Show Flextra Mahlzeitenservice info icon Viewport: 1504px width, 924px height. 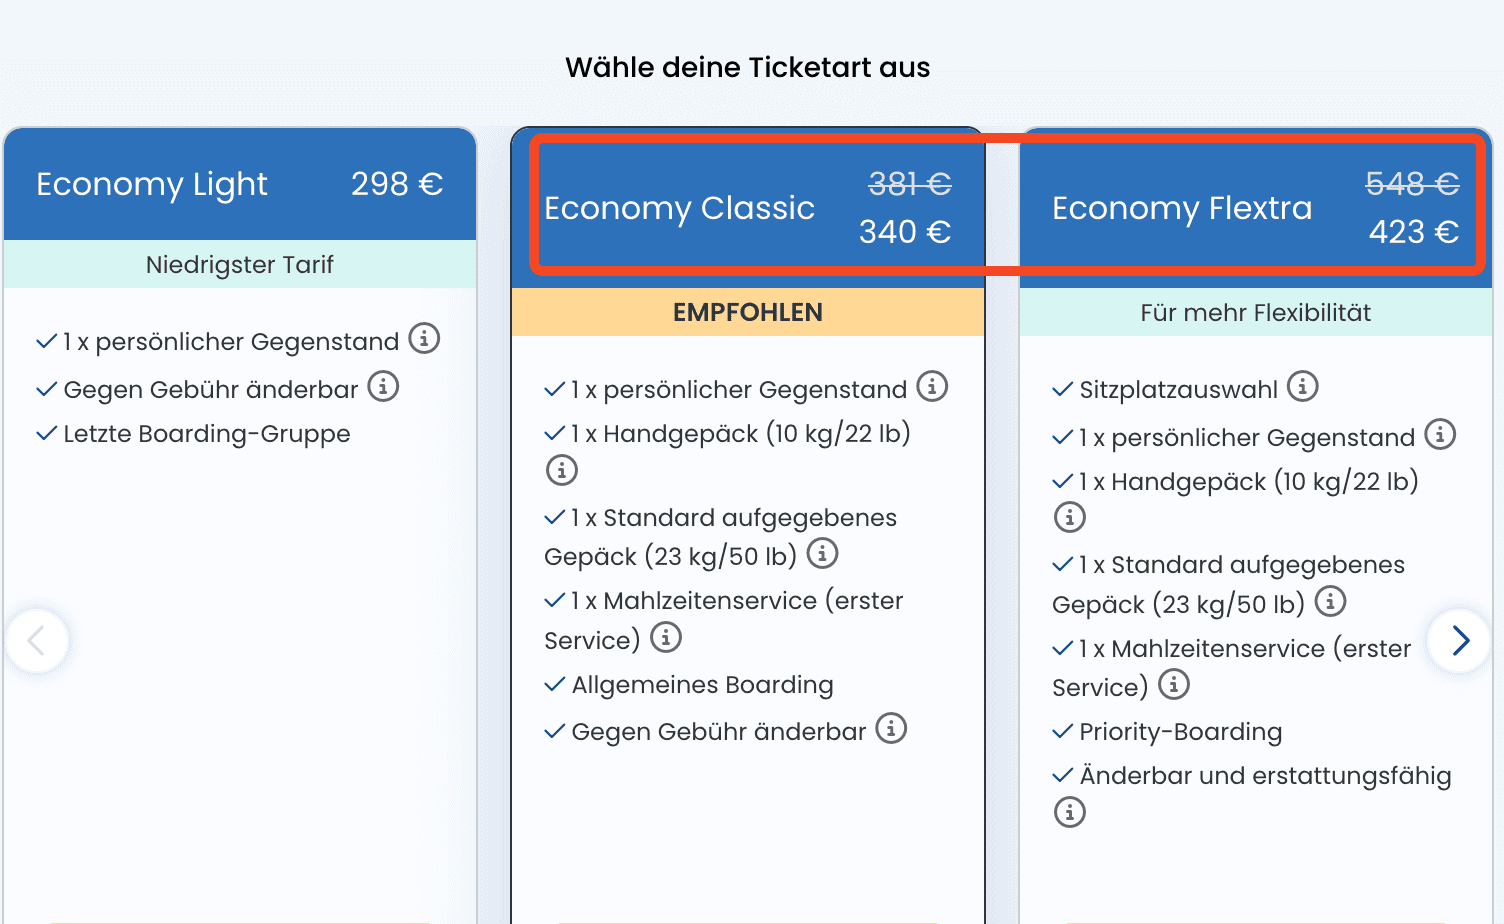click(1174, 685)
